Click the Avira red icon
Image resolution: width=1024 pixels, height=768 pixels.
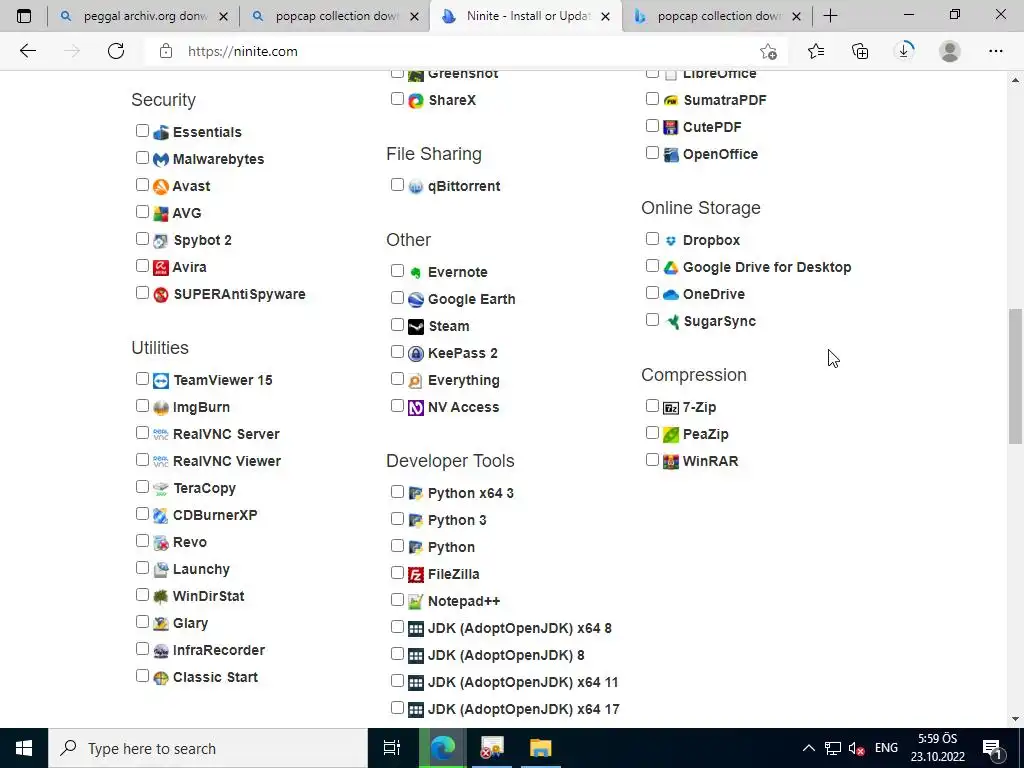(x=161, y=267)
